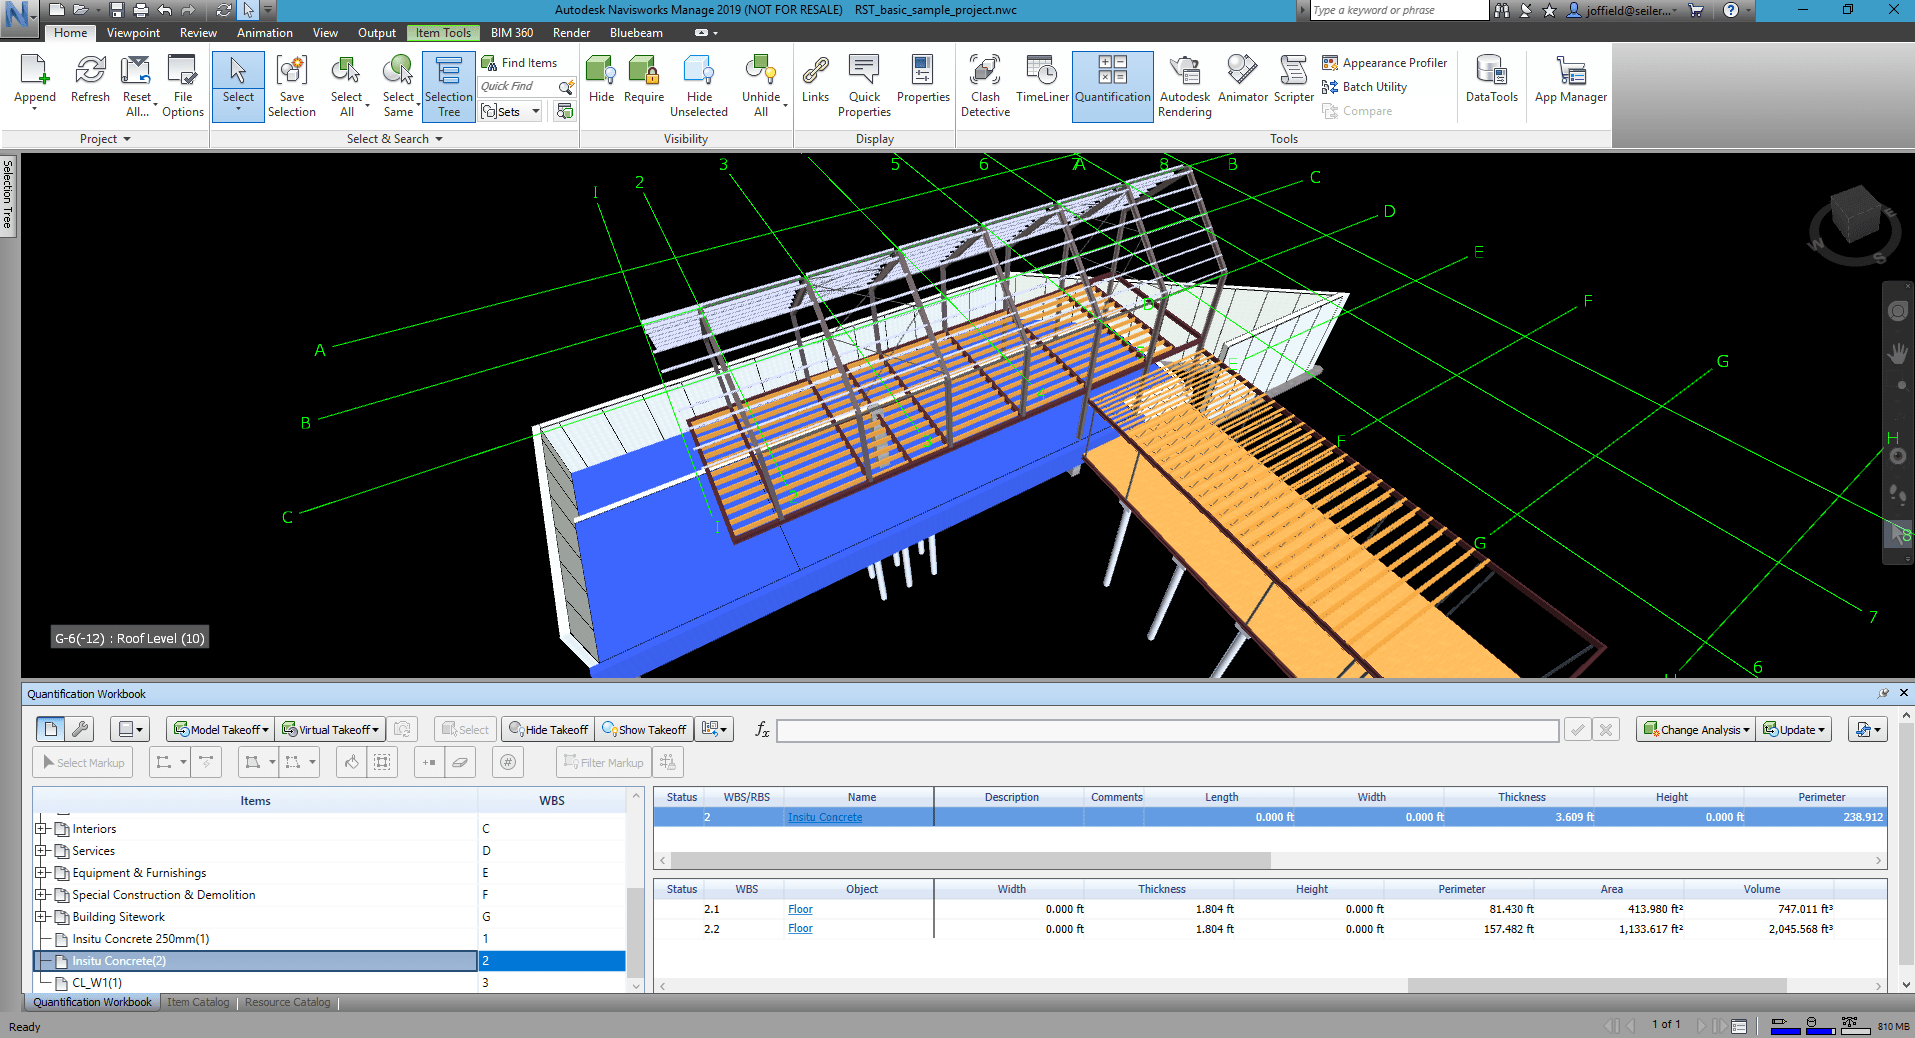Hide the selected items
Screen dimensions: 1915x1038
(x=601, y=80)
